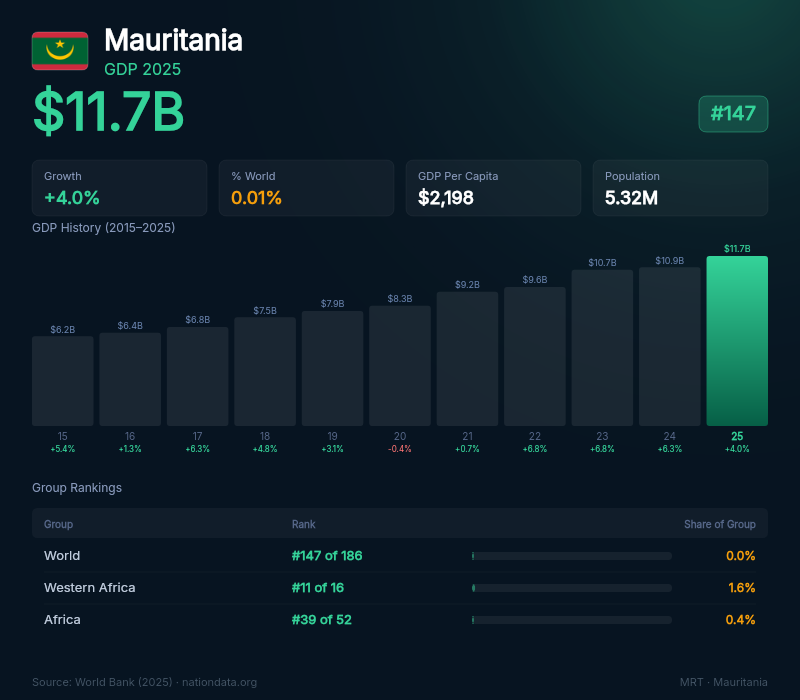Select the Population 5.32M card

680,188
